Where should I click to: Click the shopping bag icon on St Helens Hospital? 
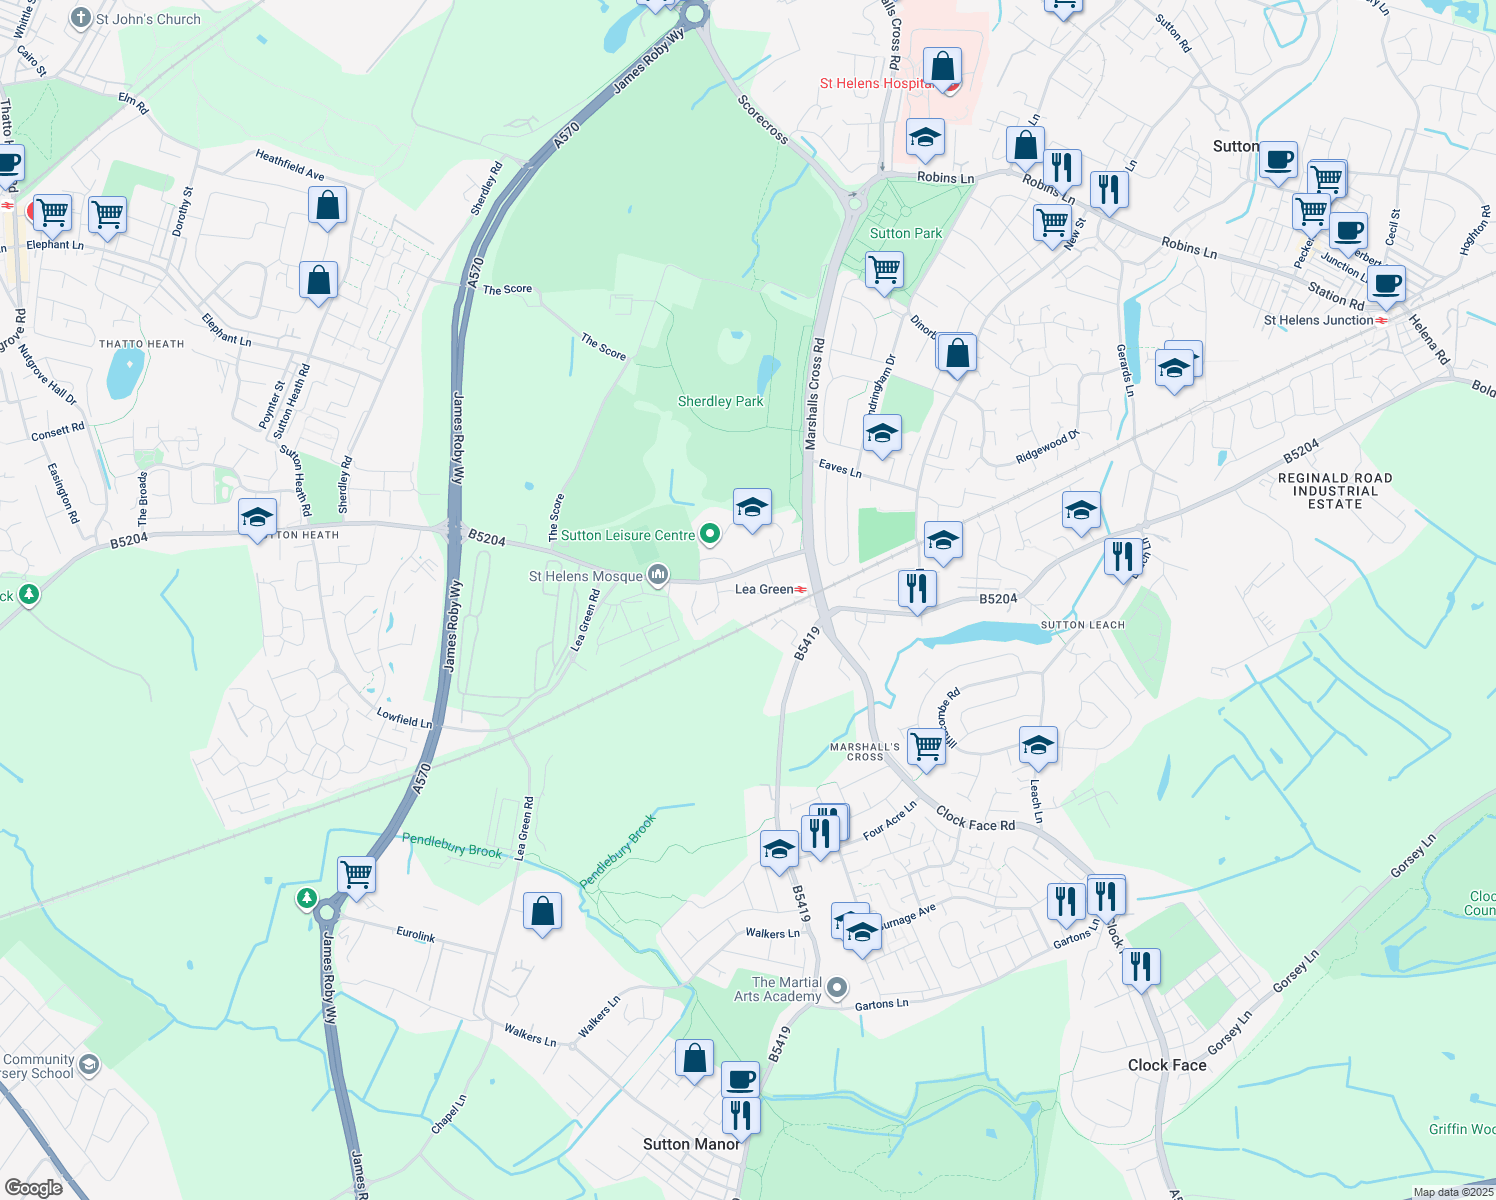pos(942,68)
